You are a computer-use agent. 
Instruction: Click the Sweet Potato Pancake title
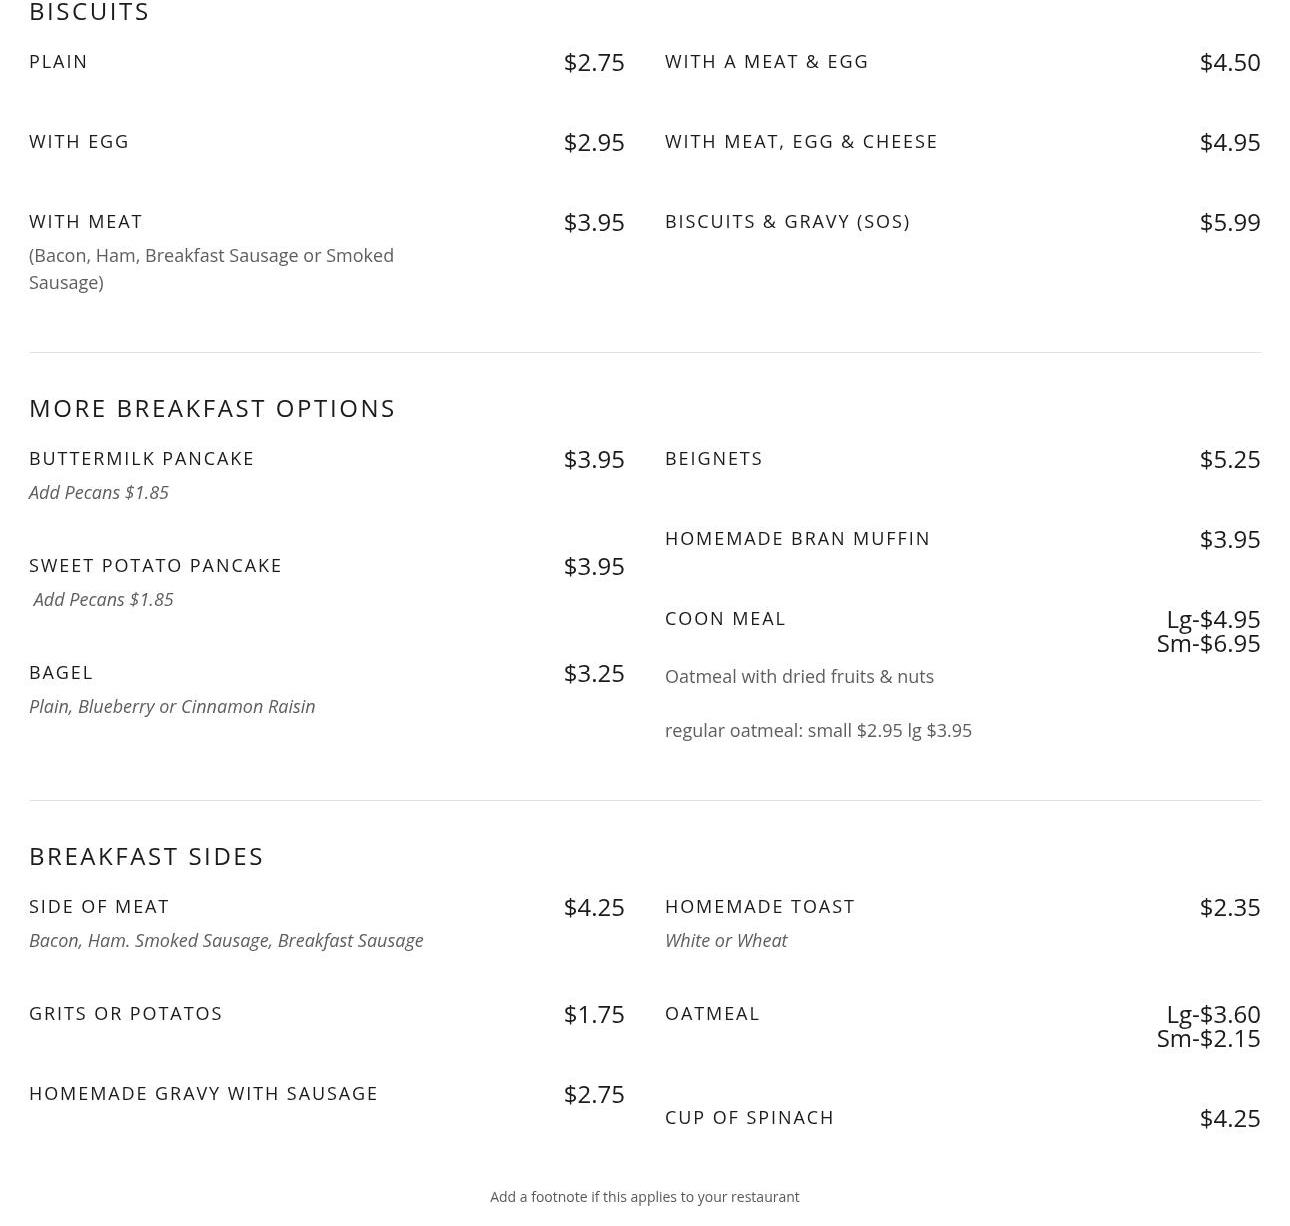point(155,566)
